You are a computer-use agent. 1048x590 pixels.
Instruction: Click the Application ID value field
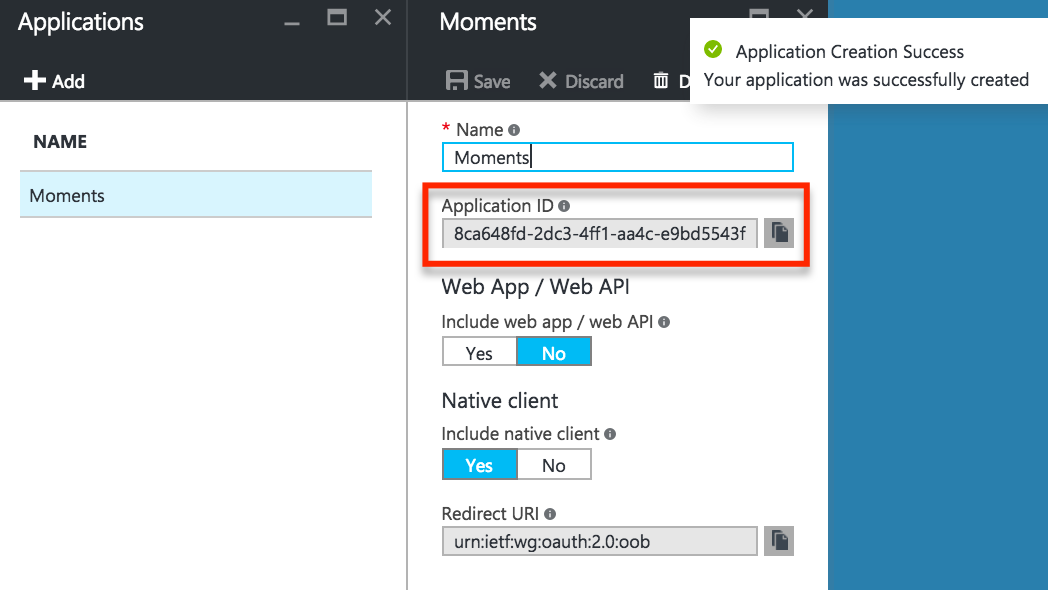[x=600, y=233]
